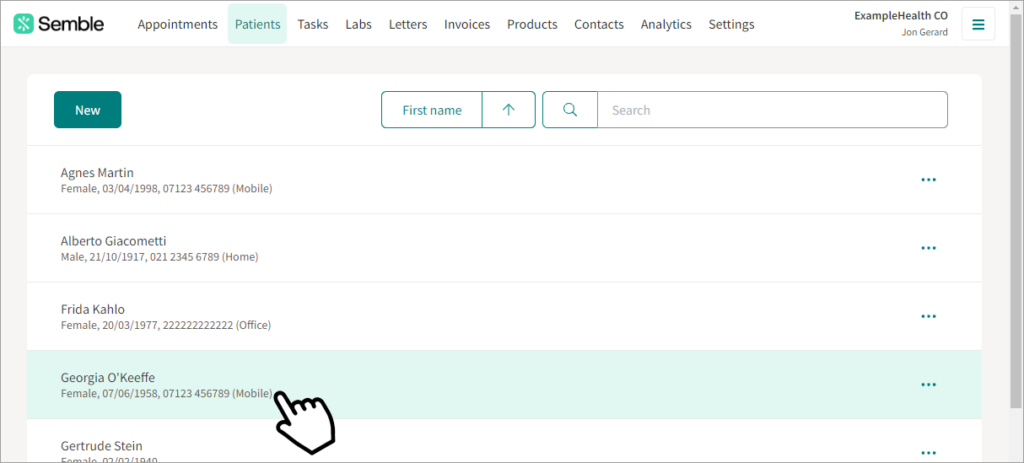Open options dots for Alberto Giacometti
Screen dimensions: 1024x463
coord(928,248)
